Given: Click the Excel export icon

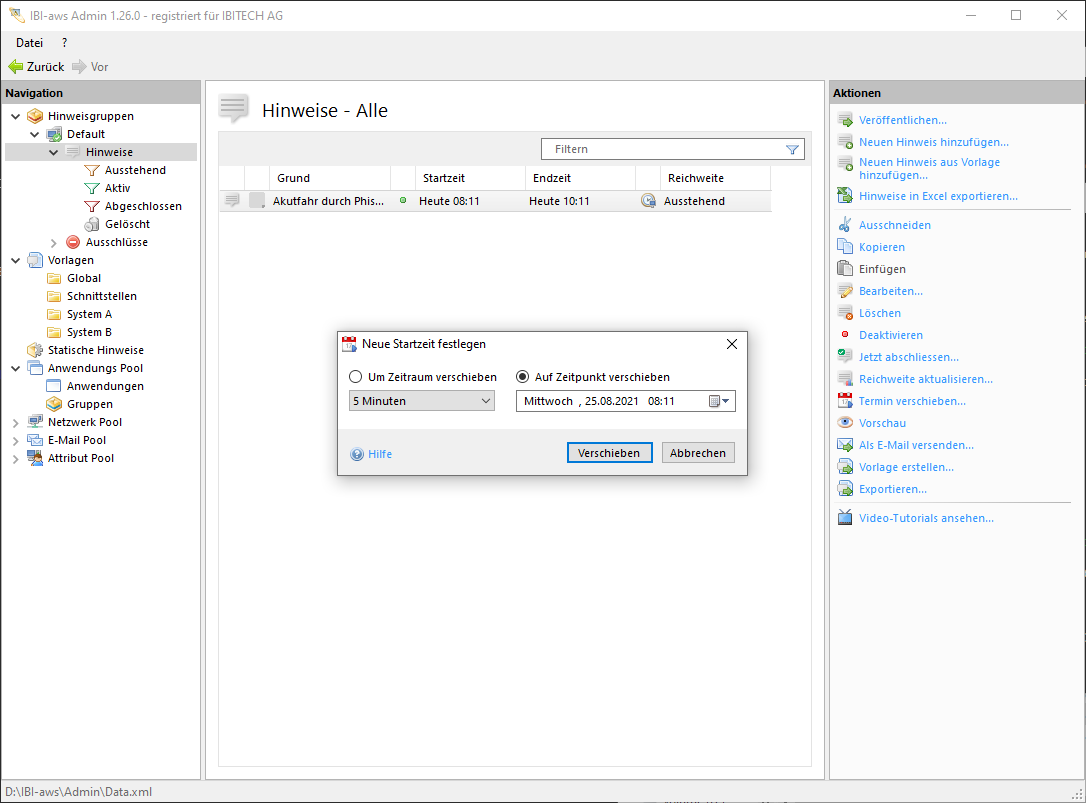Looking at the screenshot, I should click(845, 196).
